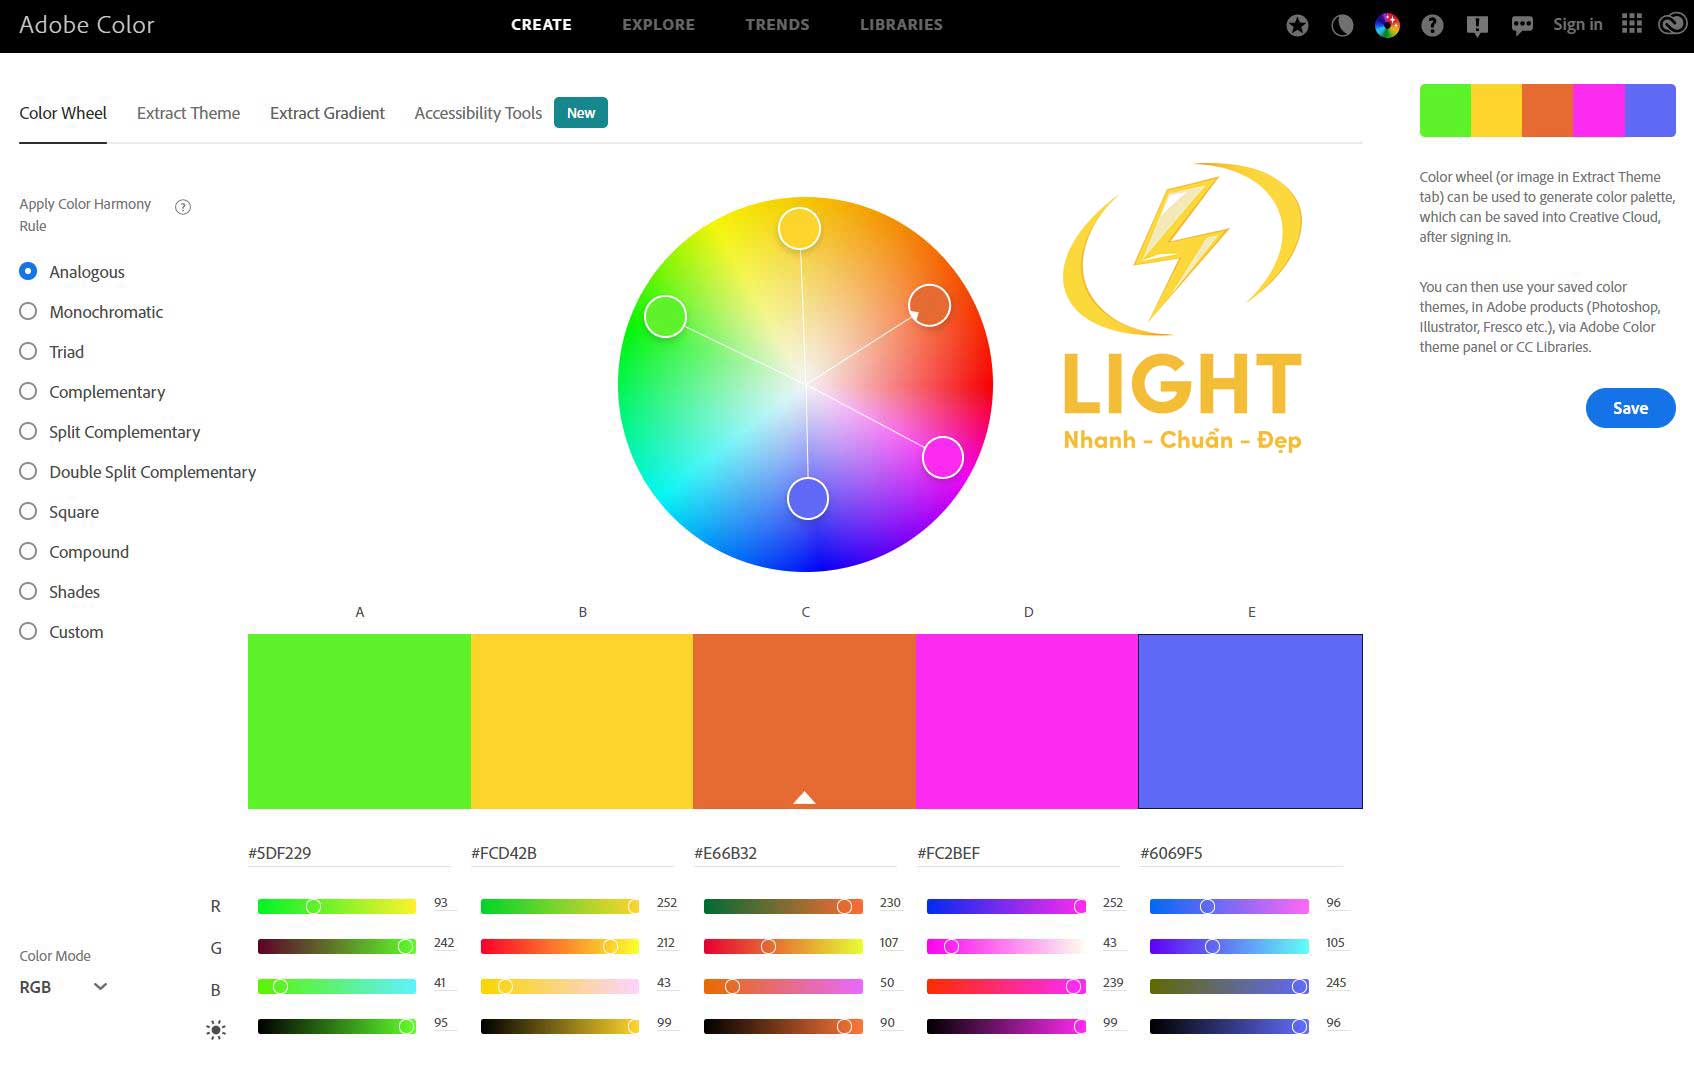The height and width of the screenshot is (1079, 1694).
Task: Click the harmony rule help icon
Action: (x=183, y=207)
